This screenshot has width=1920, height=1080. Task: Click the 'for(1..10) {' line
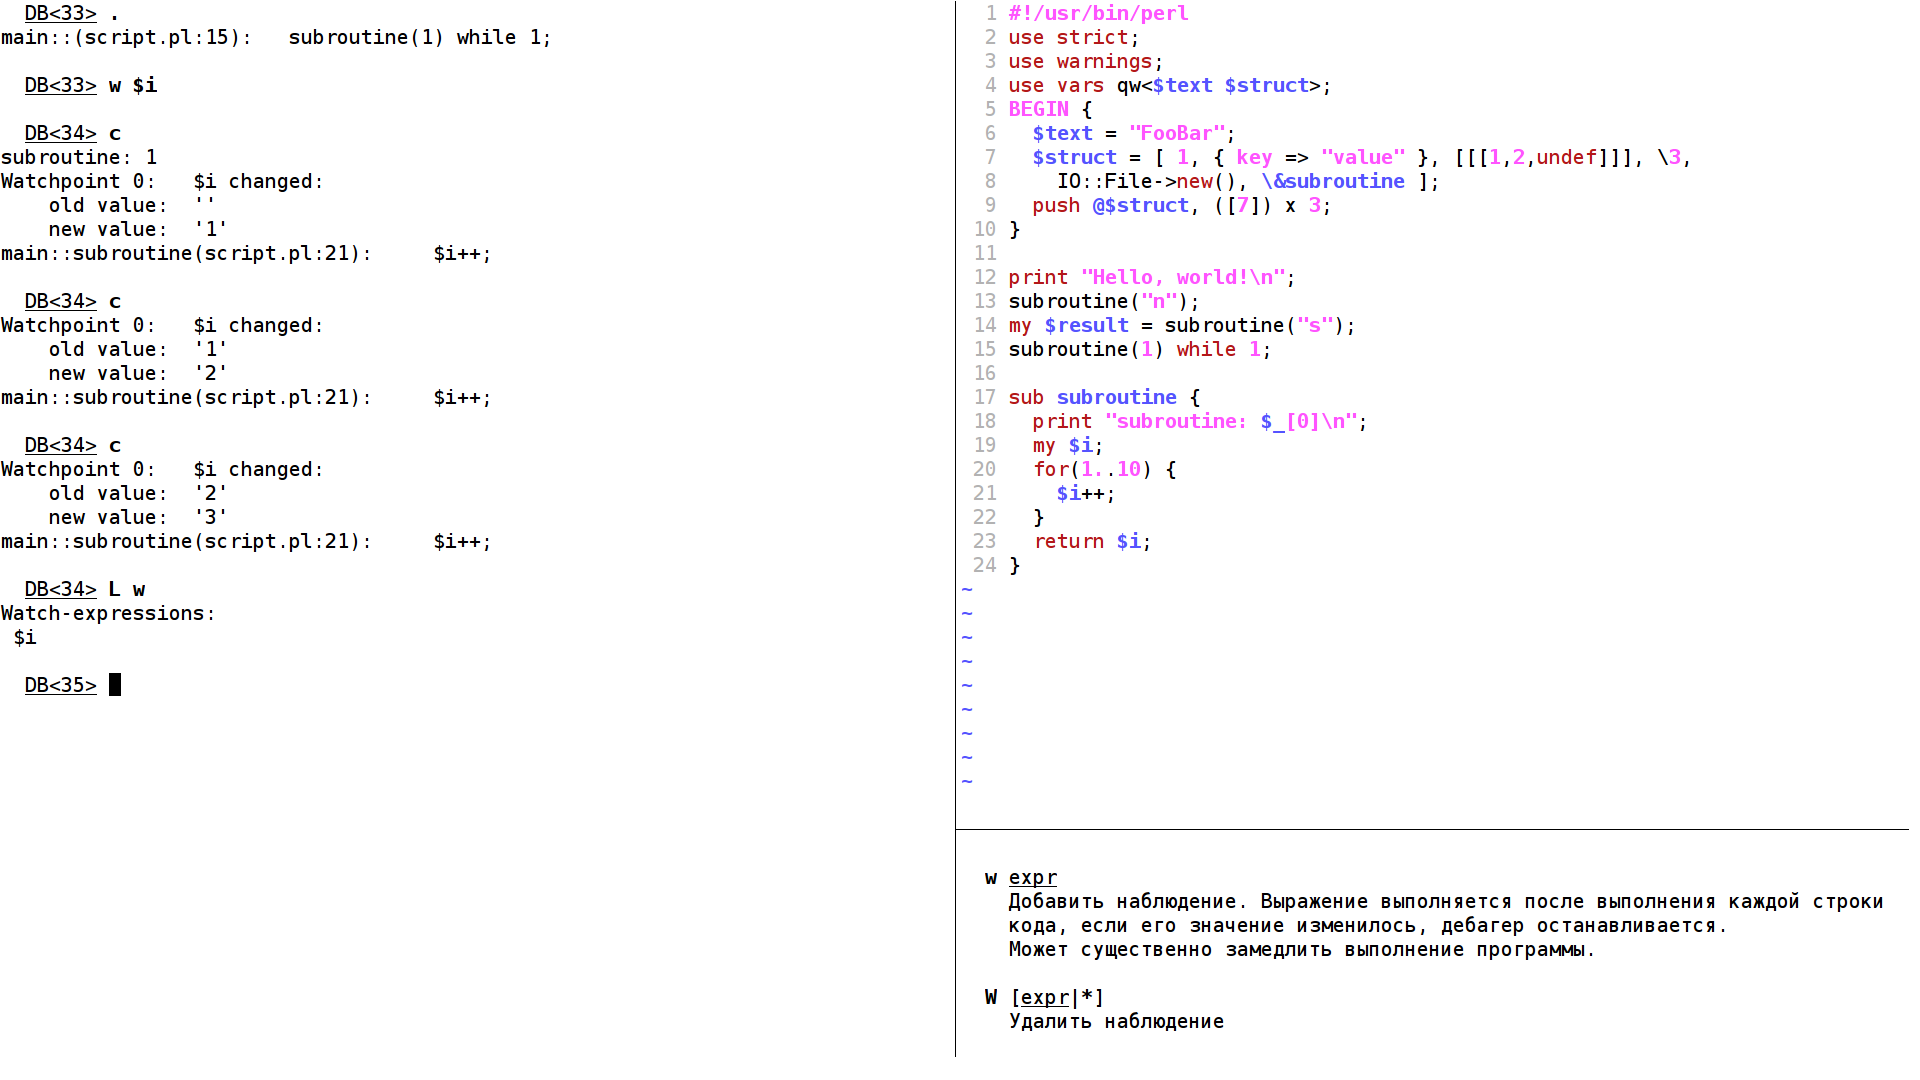coord(1105,469)
